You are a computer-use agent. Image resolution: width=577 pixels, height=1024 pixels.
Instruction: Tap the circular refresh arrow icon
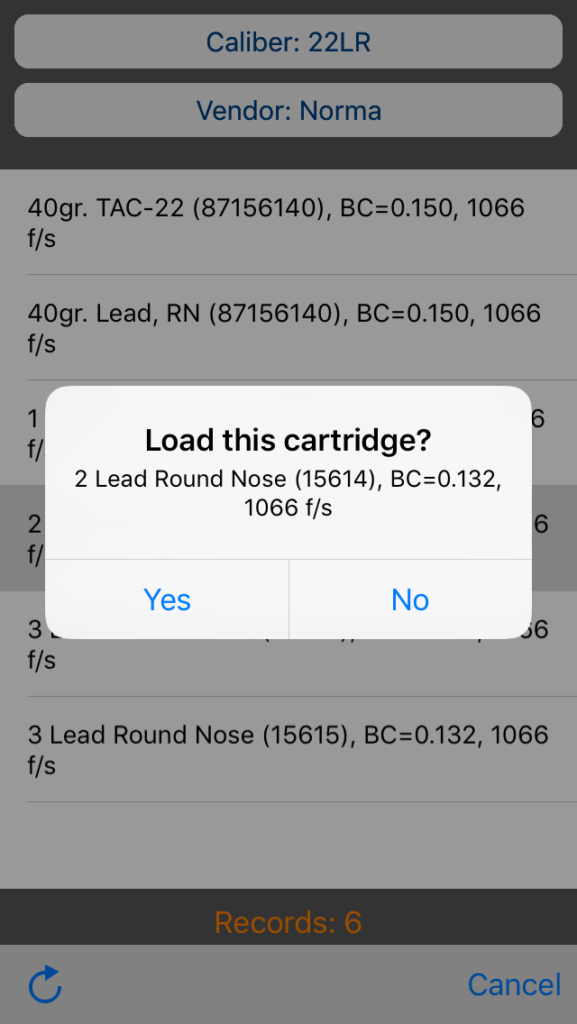(x=45, y=984)
